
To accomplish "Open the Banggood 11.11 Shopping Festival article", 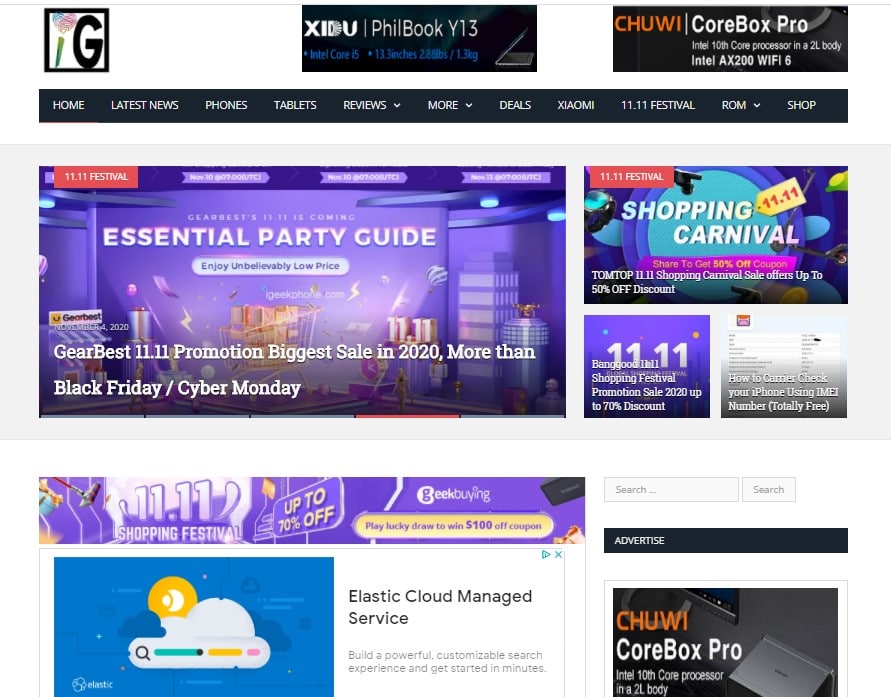I will coord(647,385).
